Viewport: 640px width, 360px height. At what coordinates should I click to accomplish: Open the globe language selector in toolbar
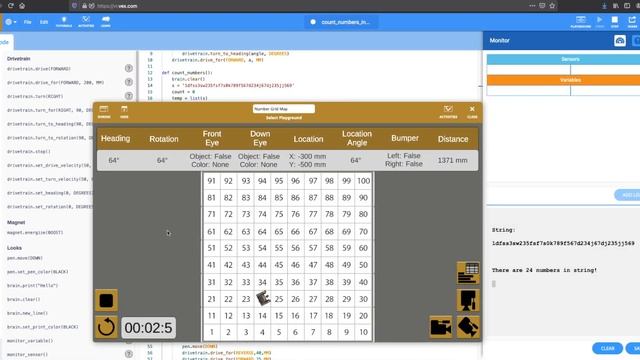10,22
